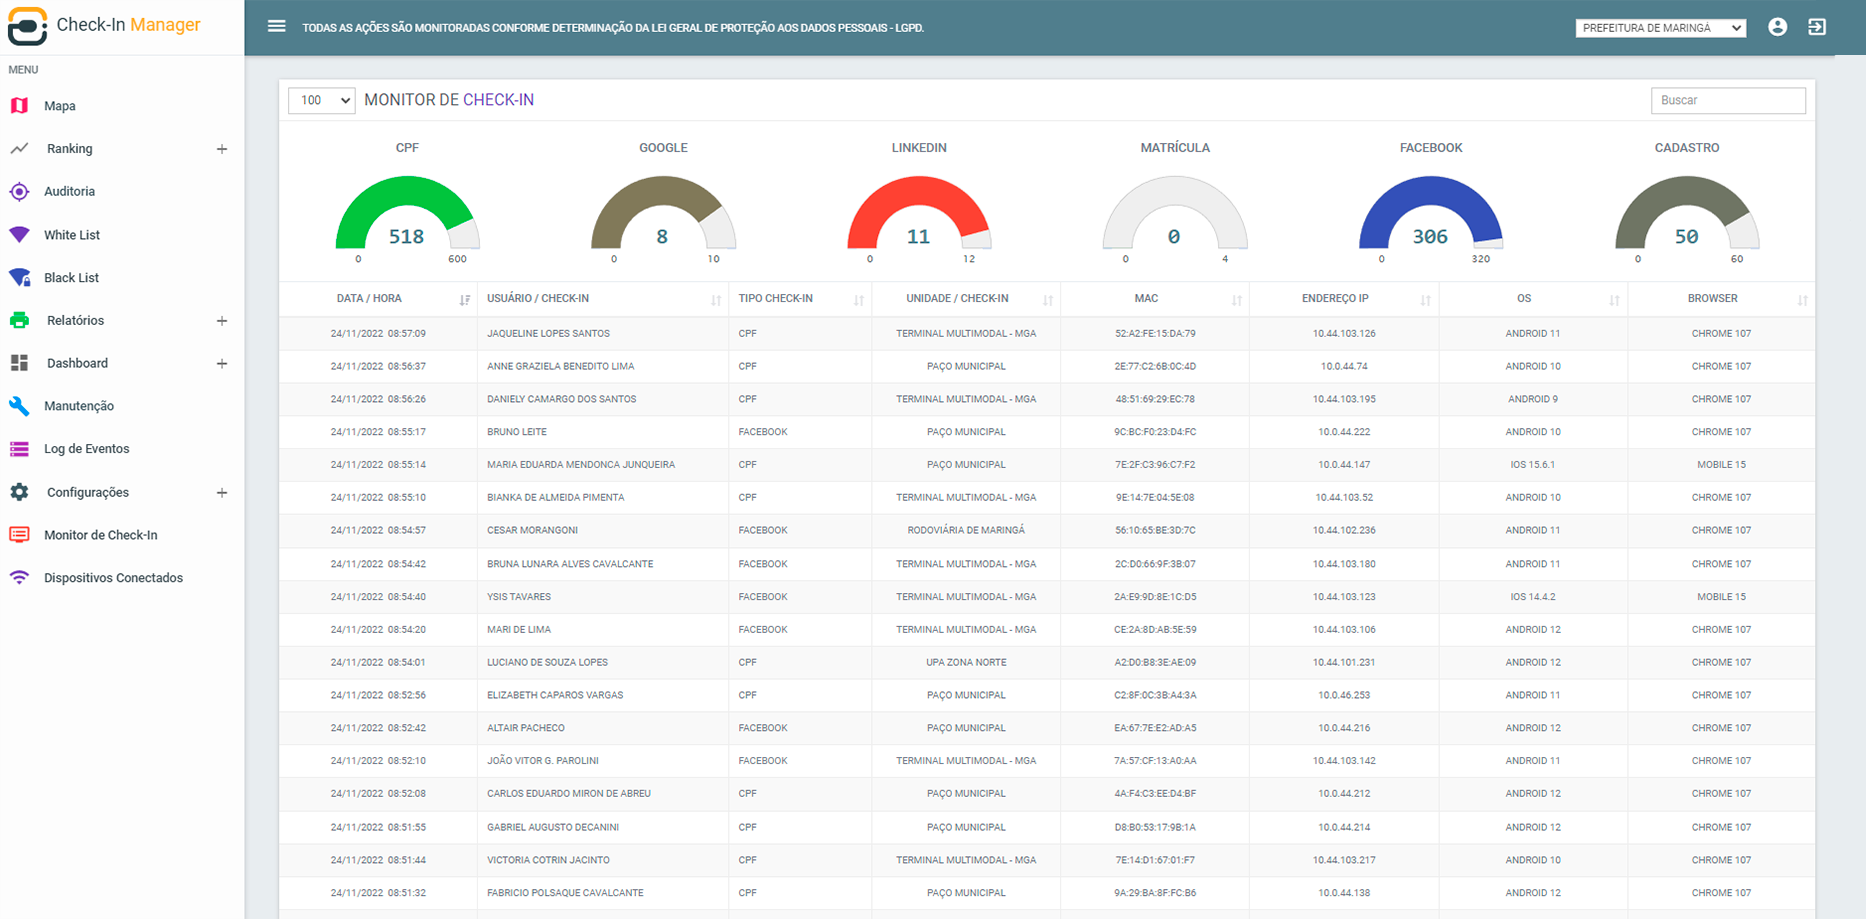Click the Manutenção wrench icon

19,406
